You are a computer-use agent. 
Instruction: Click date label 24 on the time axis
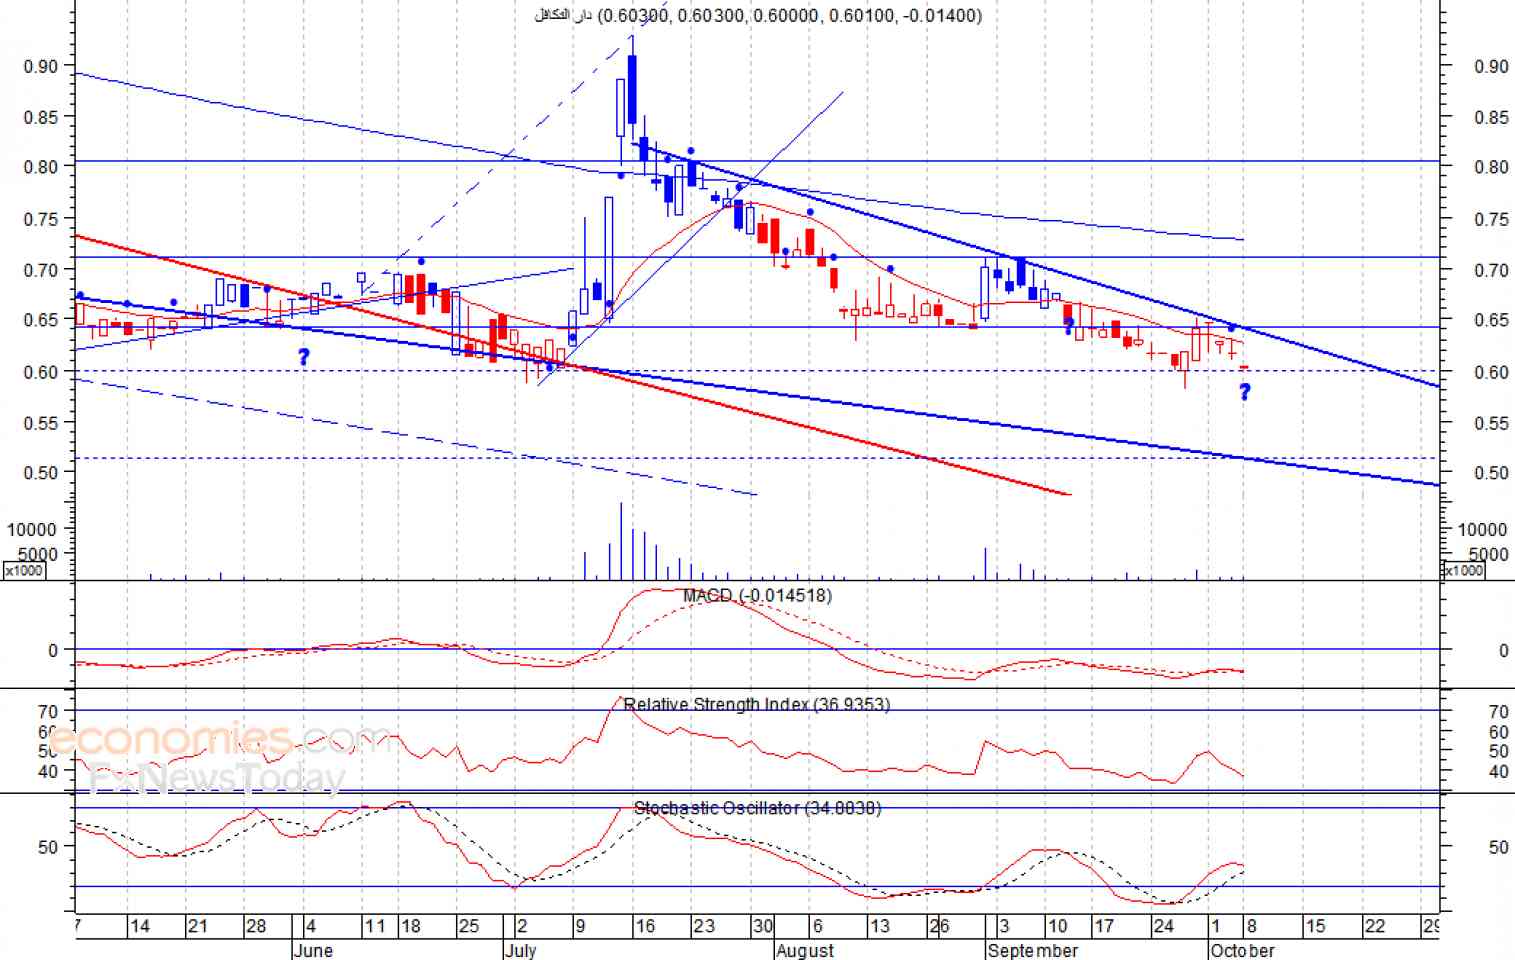tap(1163, 926)
